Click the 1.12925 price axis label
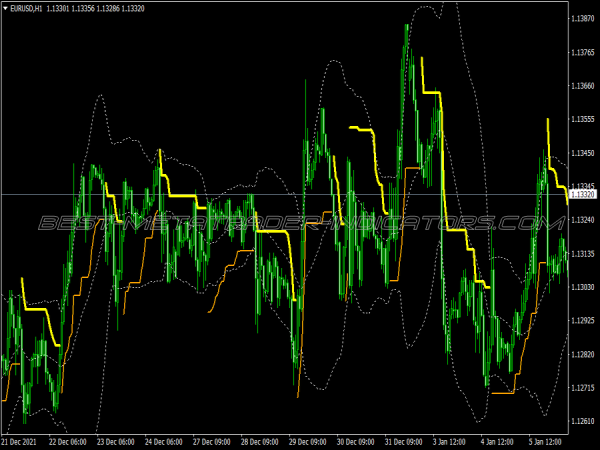This screenshot has width=600, height=450. tap(583, 321)
